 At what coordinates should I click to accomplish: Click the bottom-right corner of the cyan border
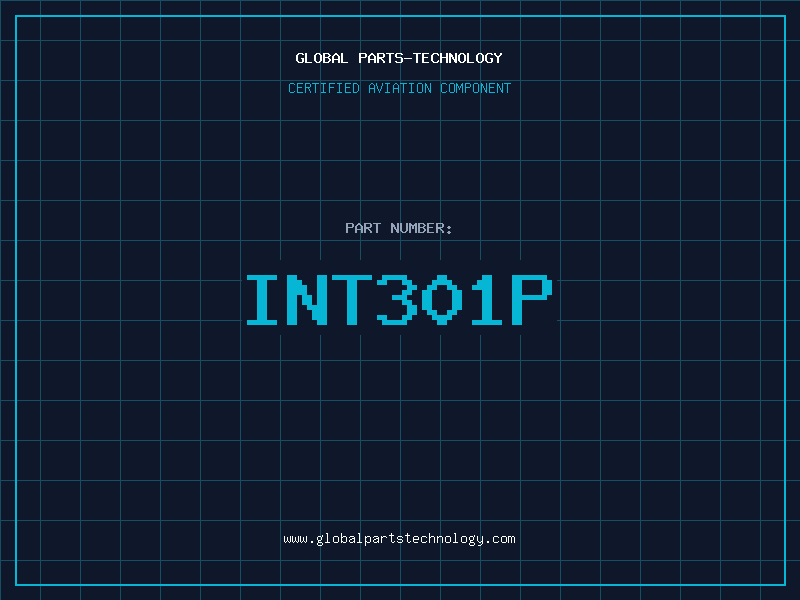point(784,584)
